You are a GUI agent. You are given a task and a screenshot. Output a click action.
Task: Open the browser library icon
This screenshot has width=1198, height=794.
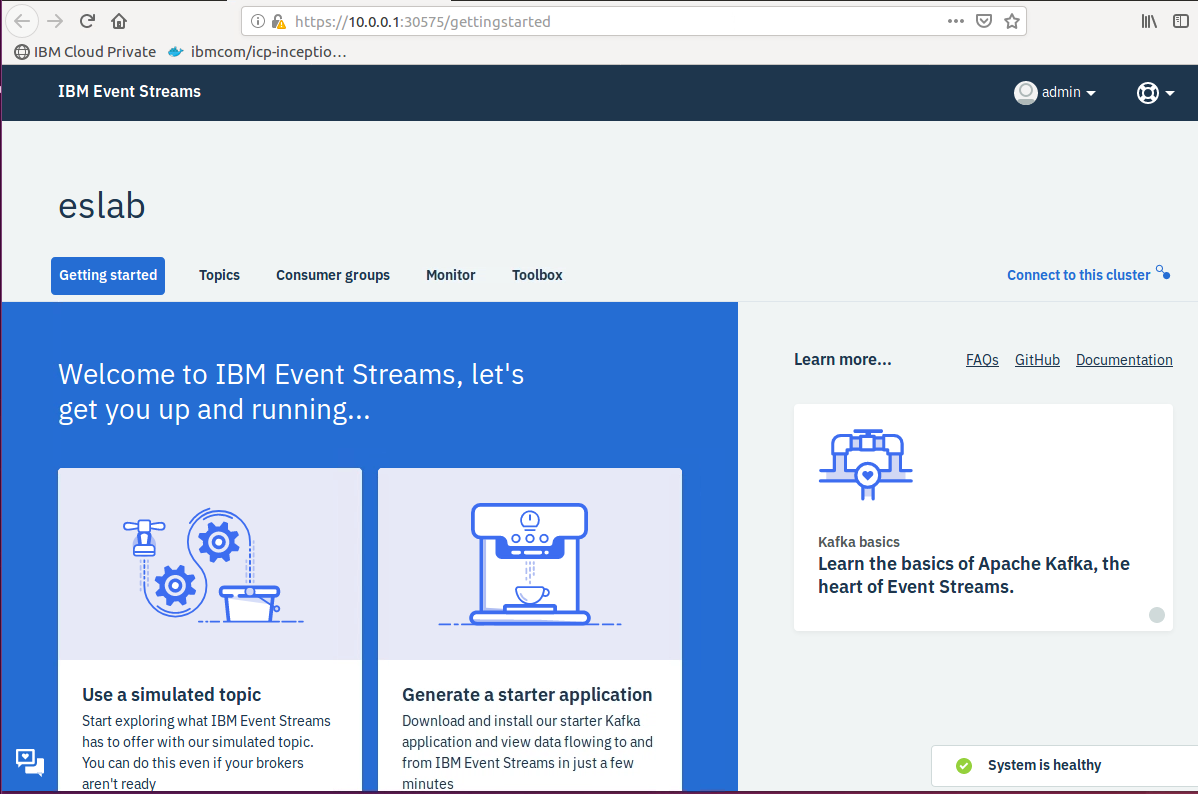click(1149, 21)
